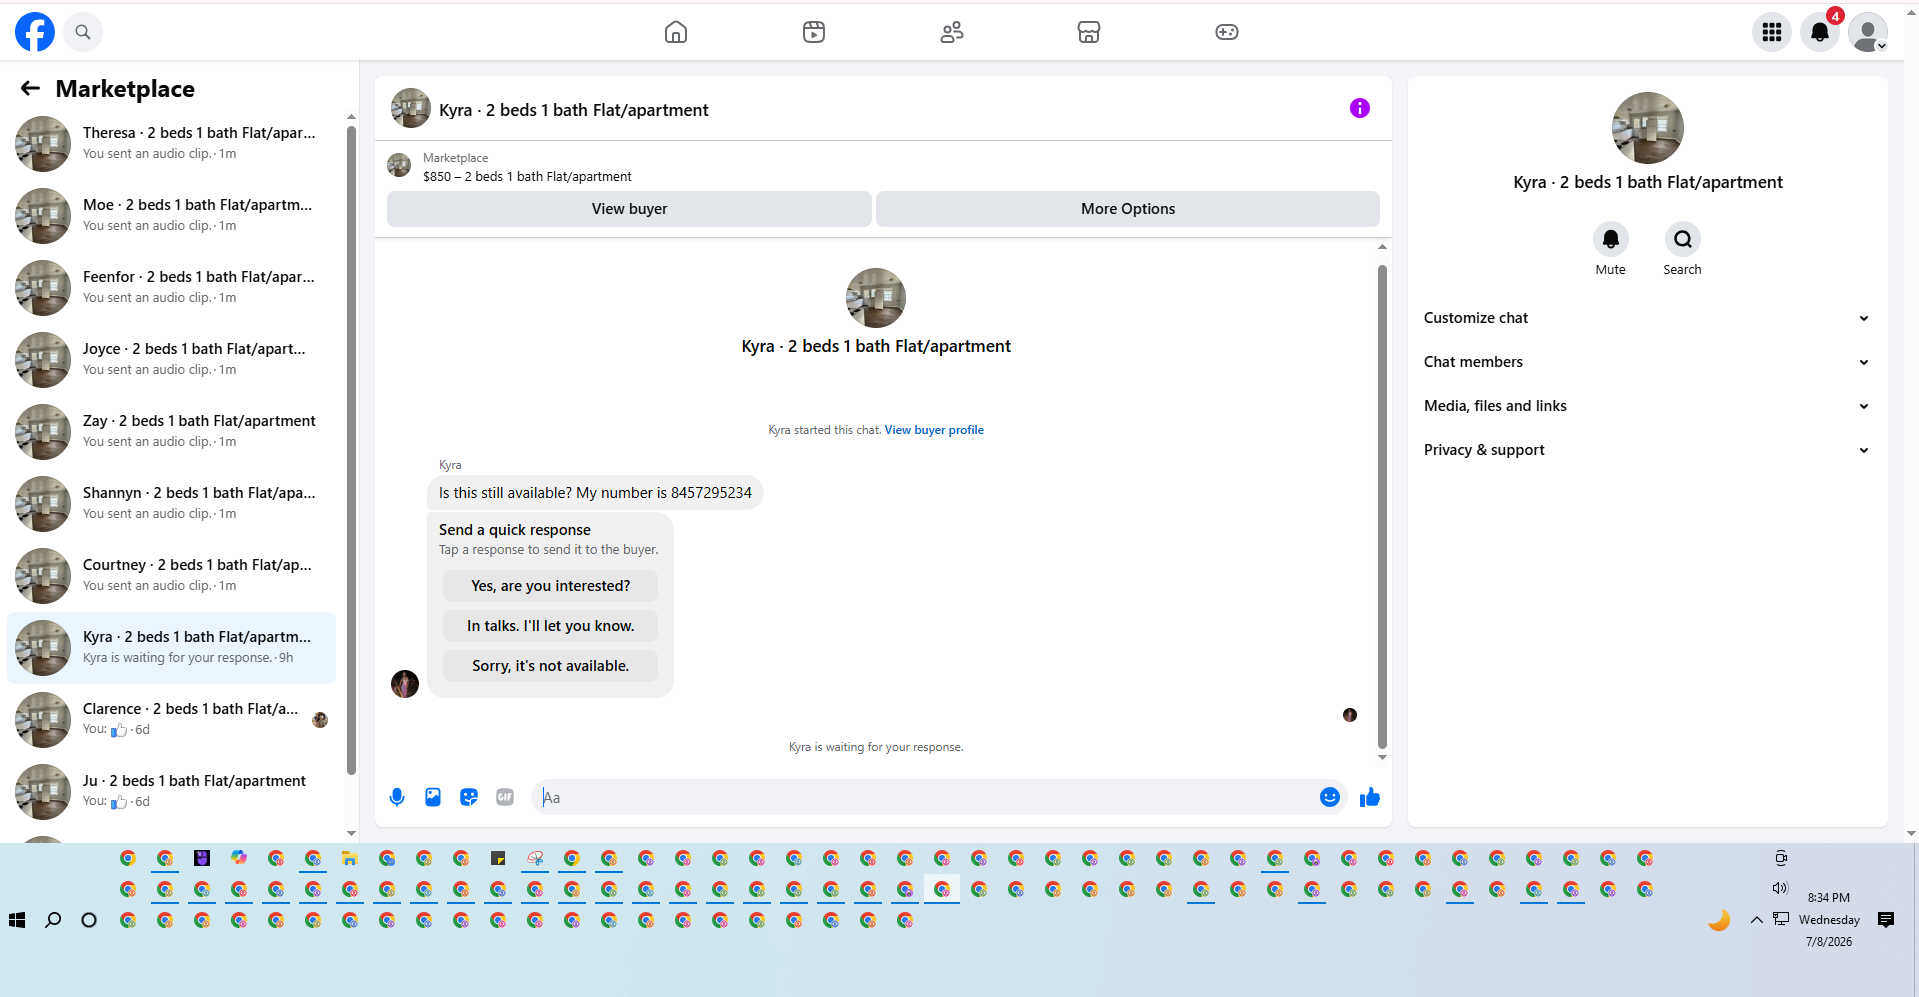Click the View buyer button
The image size is (1919, 997).
(x=629, y=209)
